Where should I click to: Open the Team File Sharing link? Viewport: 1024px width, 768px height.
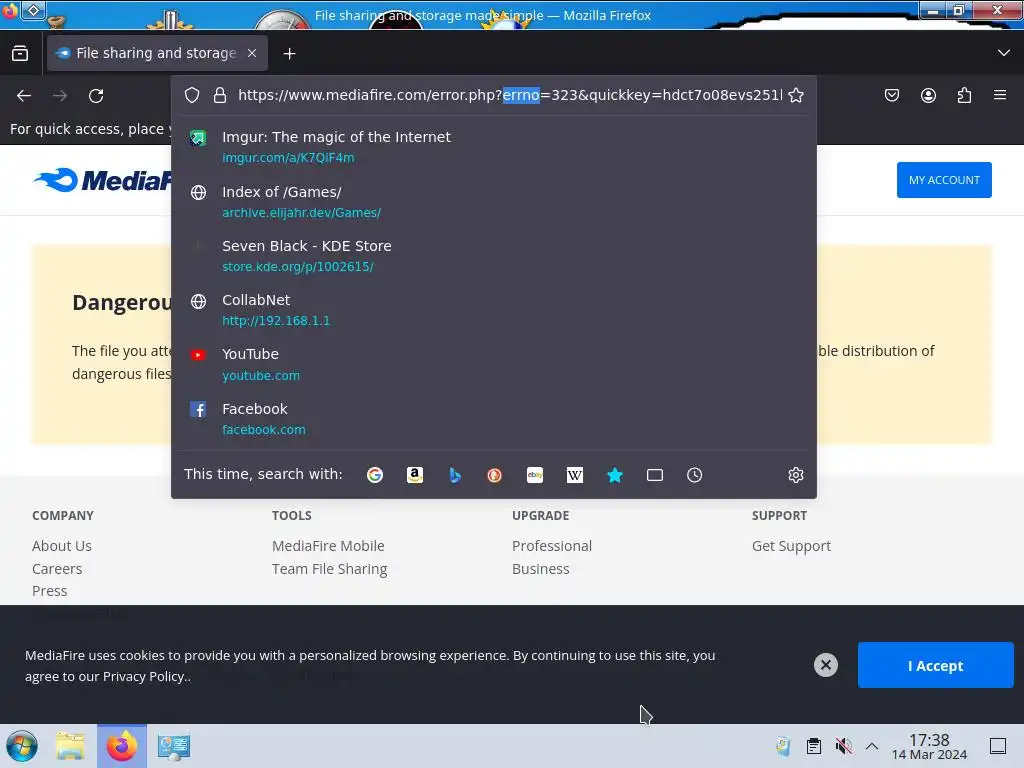pyautogui.click(x=329, y=569)
